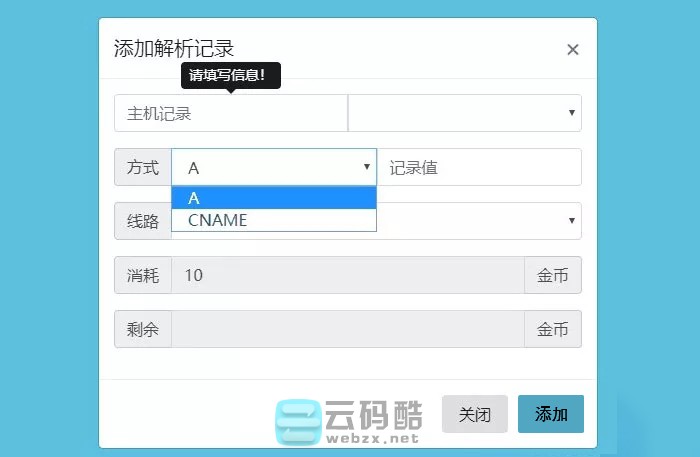The width and height of the screenshot is (700, 457).
Task: Click the empty 剩余 balance field
Action: point(347,329)
